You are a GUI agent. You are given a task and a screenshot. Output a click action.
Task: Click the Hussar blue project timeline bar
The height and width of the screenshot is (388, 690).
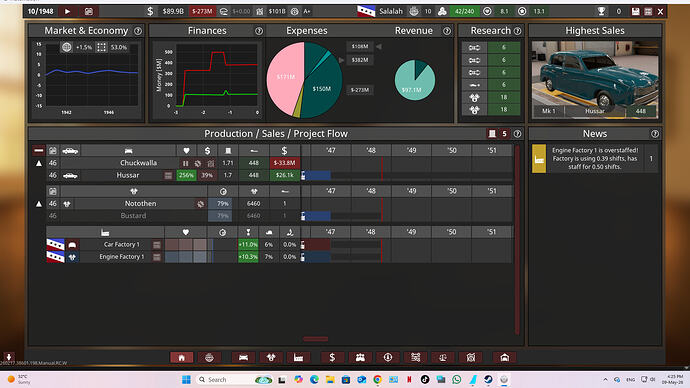click(317, 176)
